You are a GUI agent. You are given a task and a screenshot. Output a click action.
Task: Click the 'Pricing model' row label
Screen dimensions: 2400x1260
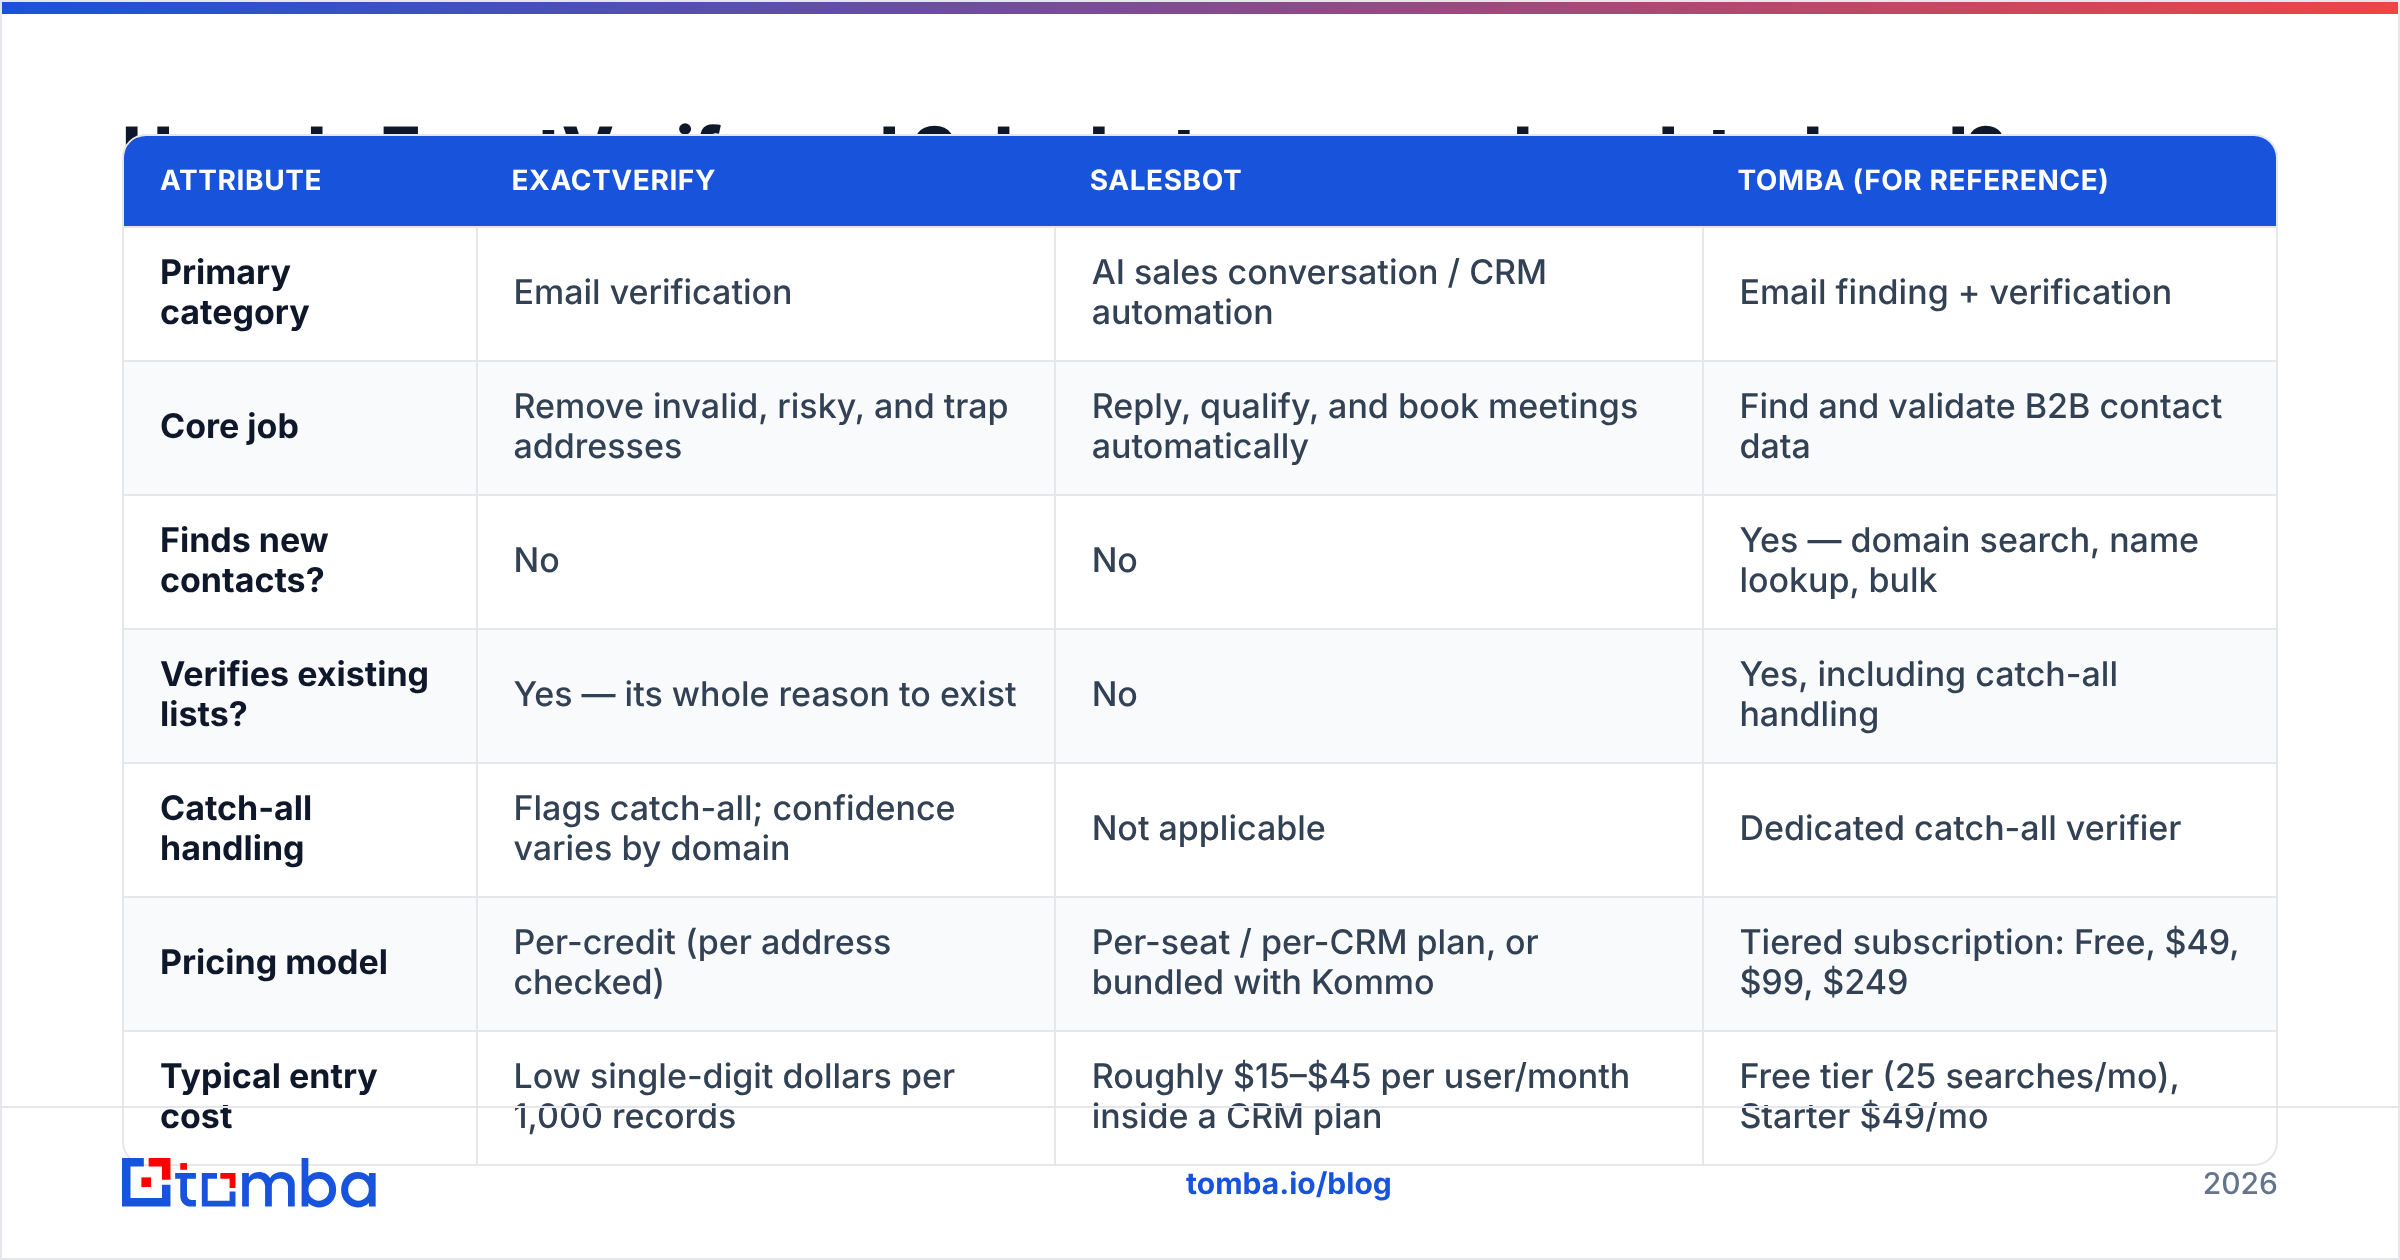274,962
